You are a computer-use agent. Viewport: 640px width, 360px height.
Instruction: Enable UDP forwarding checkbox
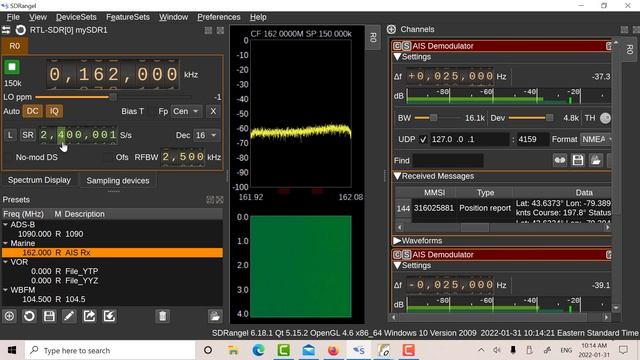click(423, 140)
